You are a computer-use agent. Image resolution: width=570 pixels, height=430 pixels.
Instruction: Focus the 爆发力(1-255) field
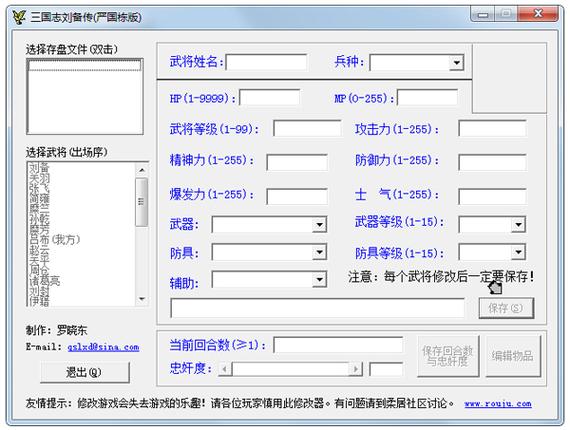(x=297, y=196)
